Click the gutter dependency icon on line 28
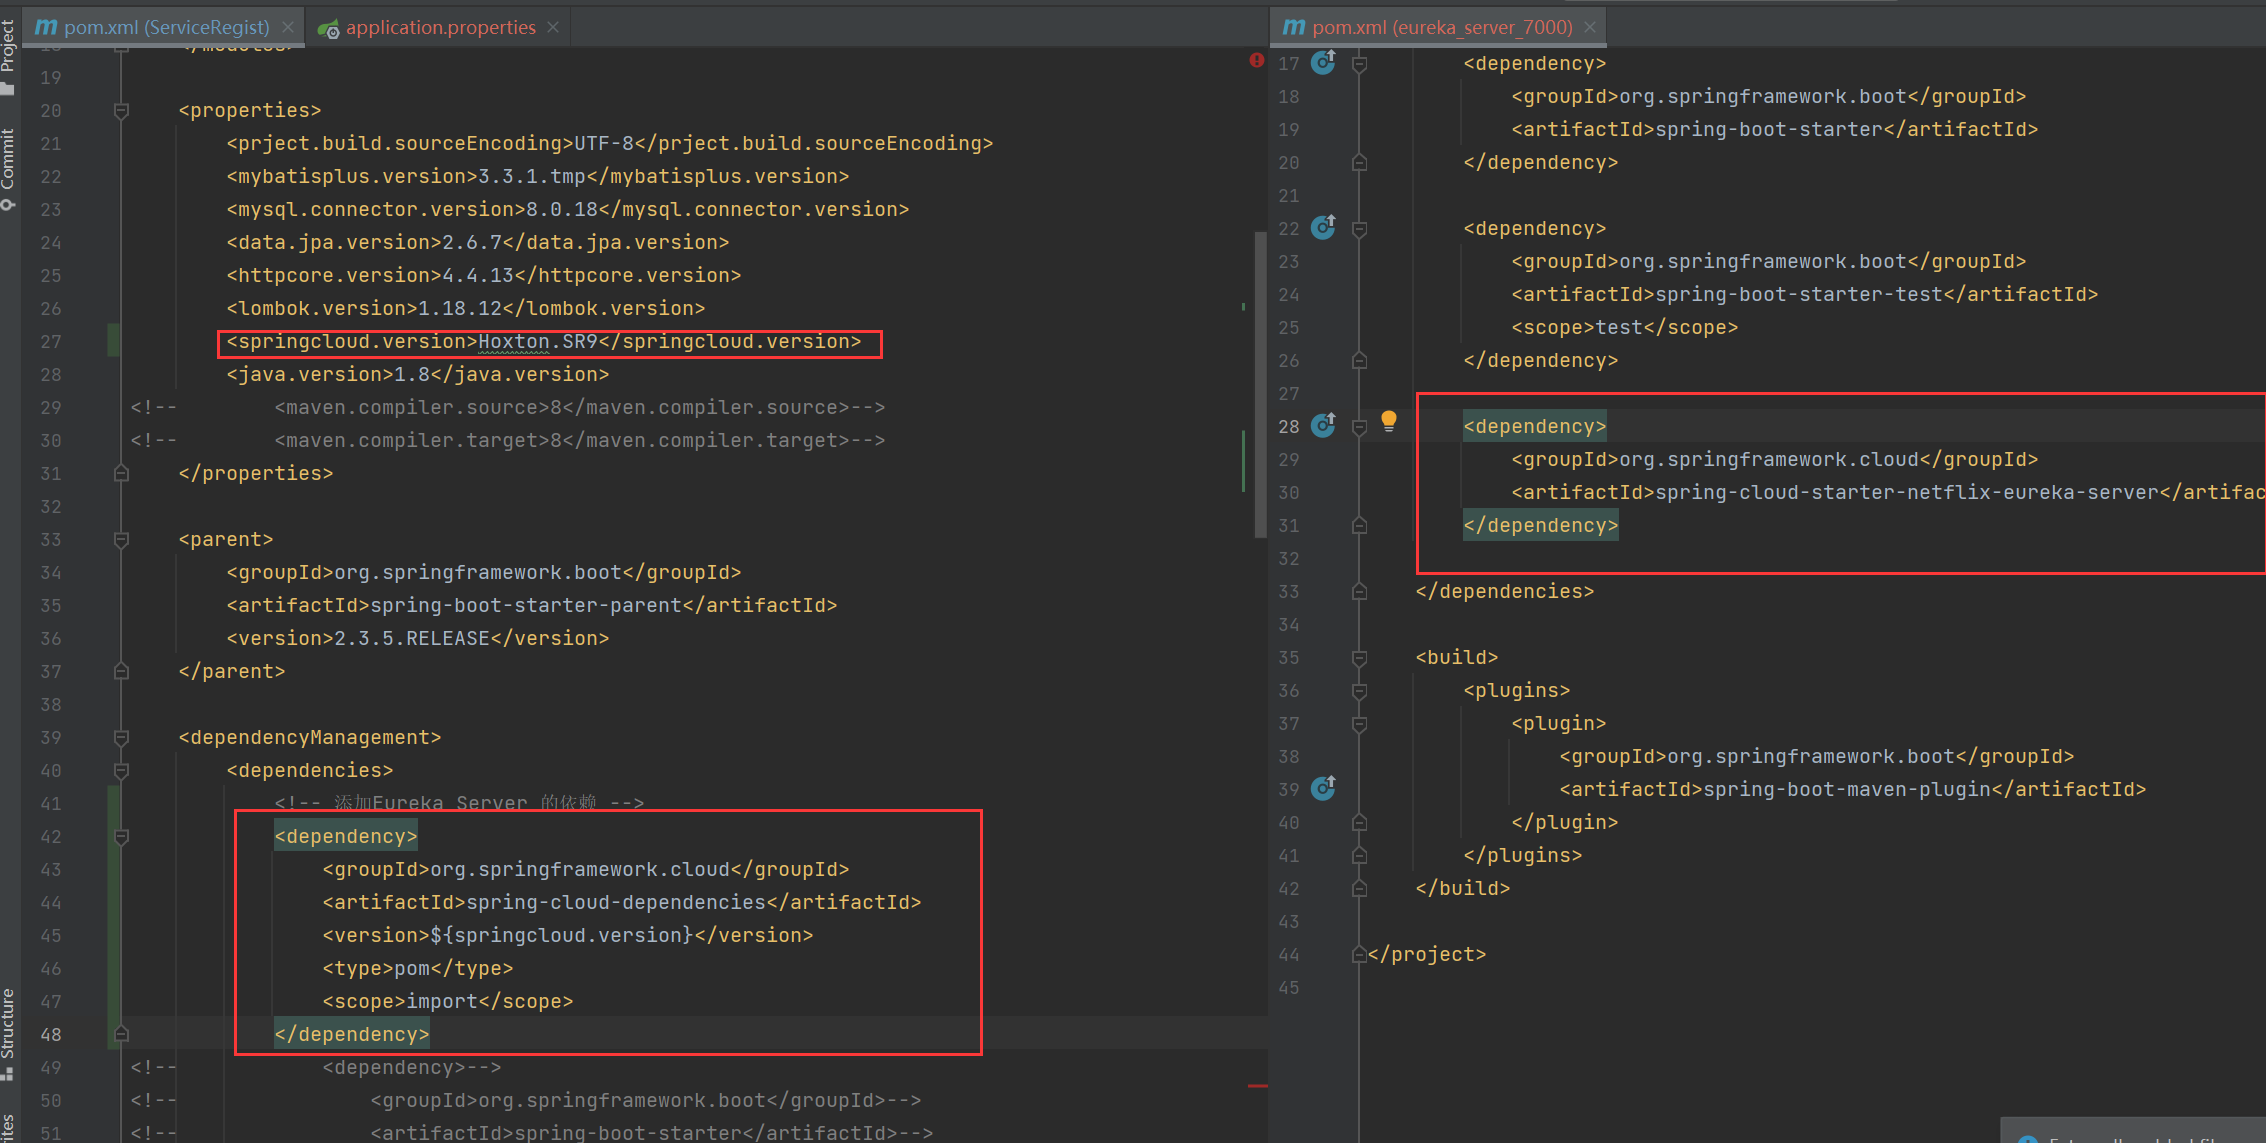The height and width of the screenshot is (1143, 2266). pyautogui.click(x=1323, y=426)
